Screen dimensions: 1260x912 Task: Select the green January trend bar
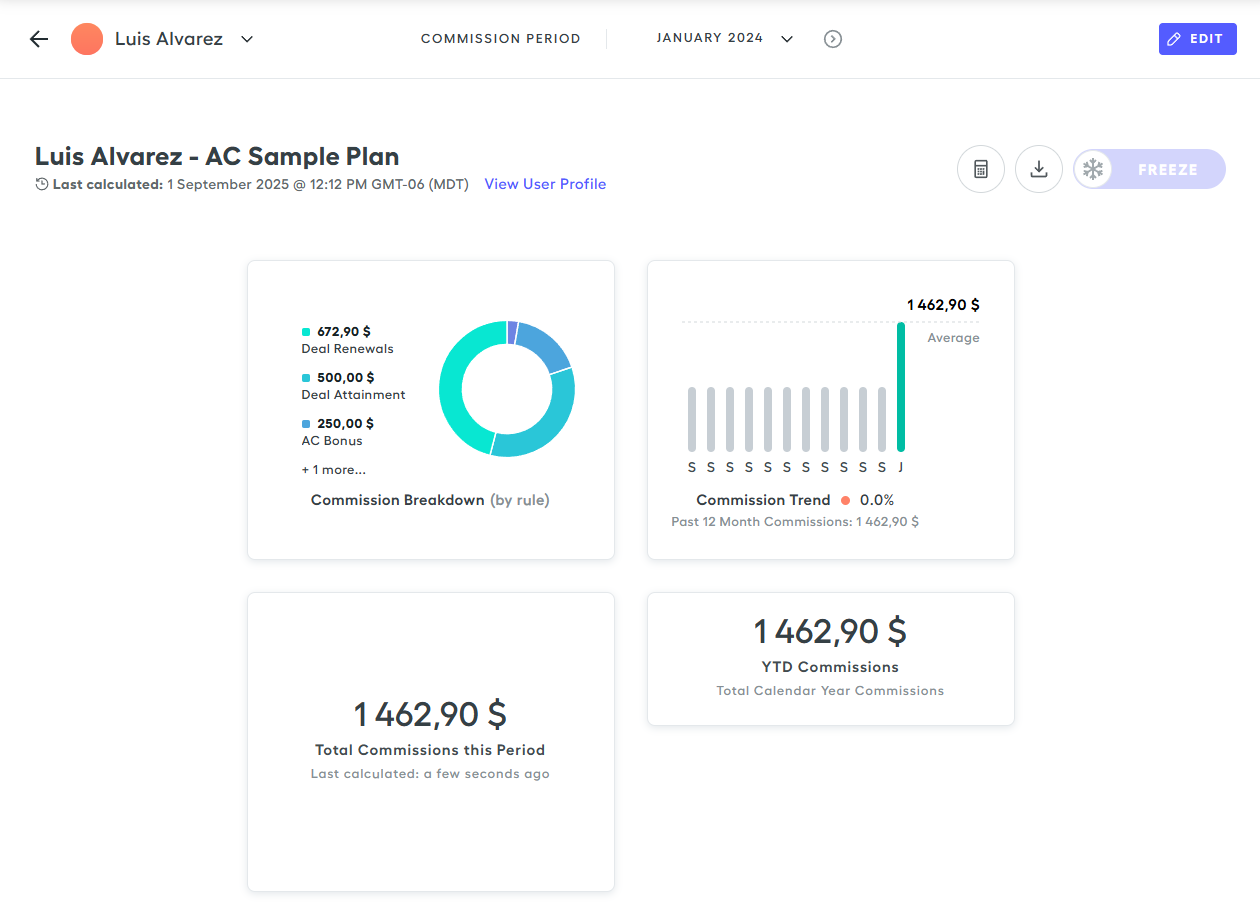900,386
